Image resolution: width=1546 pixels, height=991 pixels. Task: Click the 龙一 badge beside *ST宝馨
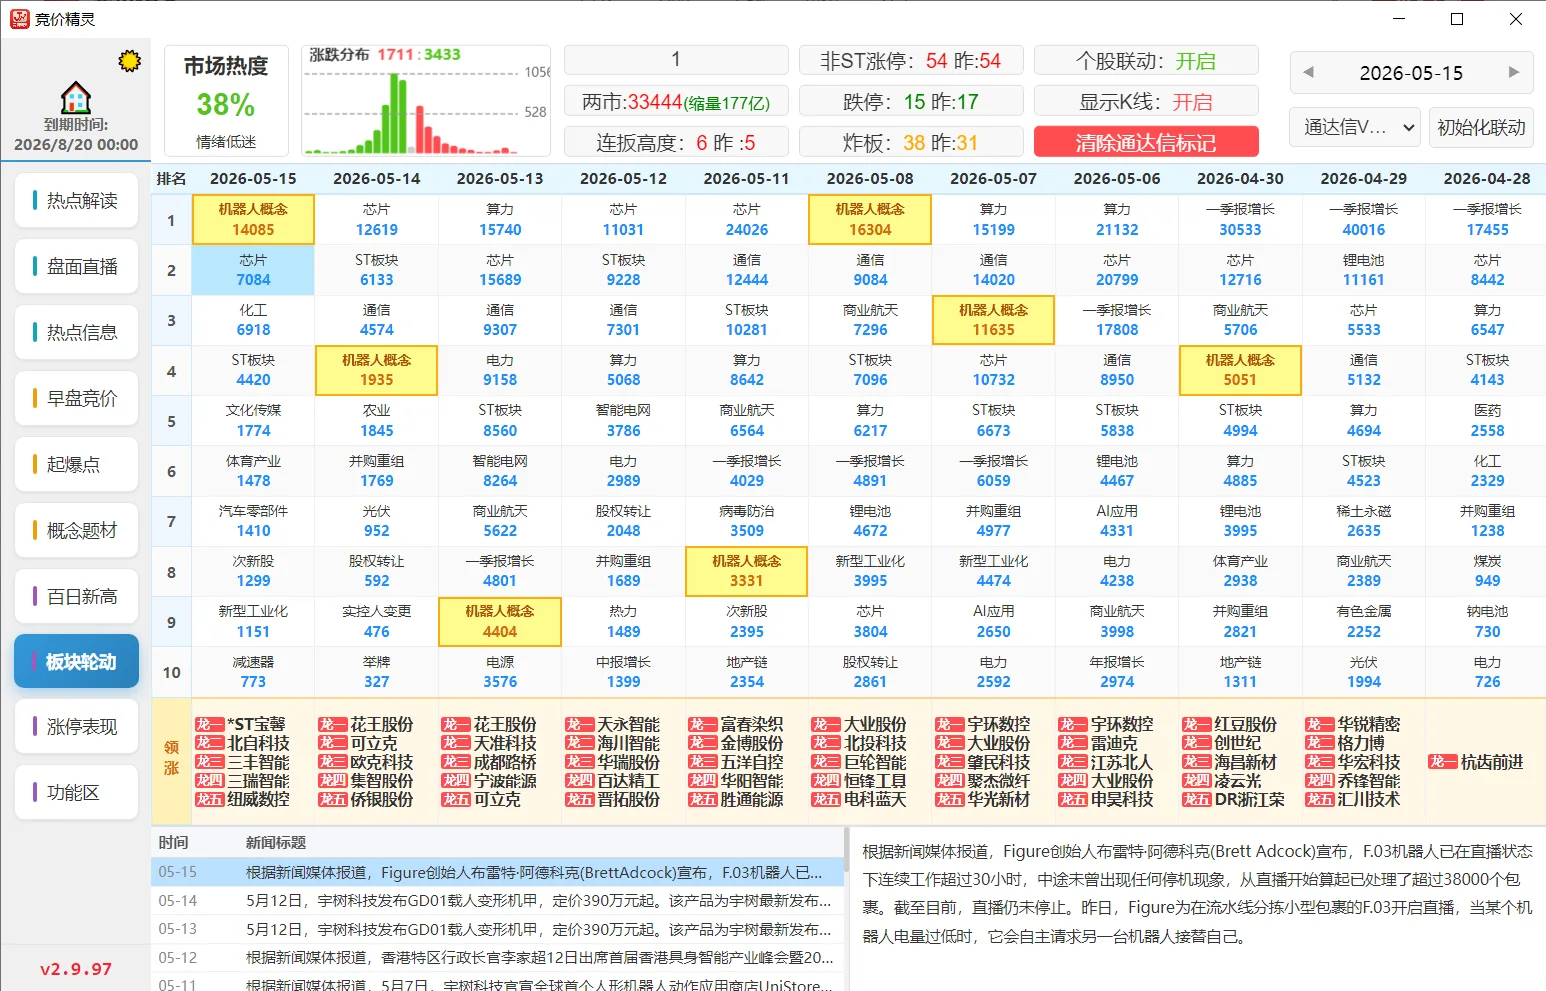pyautogui.click(x=209, y=724)
